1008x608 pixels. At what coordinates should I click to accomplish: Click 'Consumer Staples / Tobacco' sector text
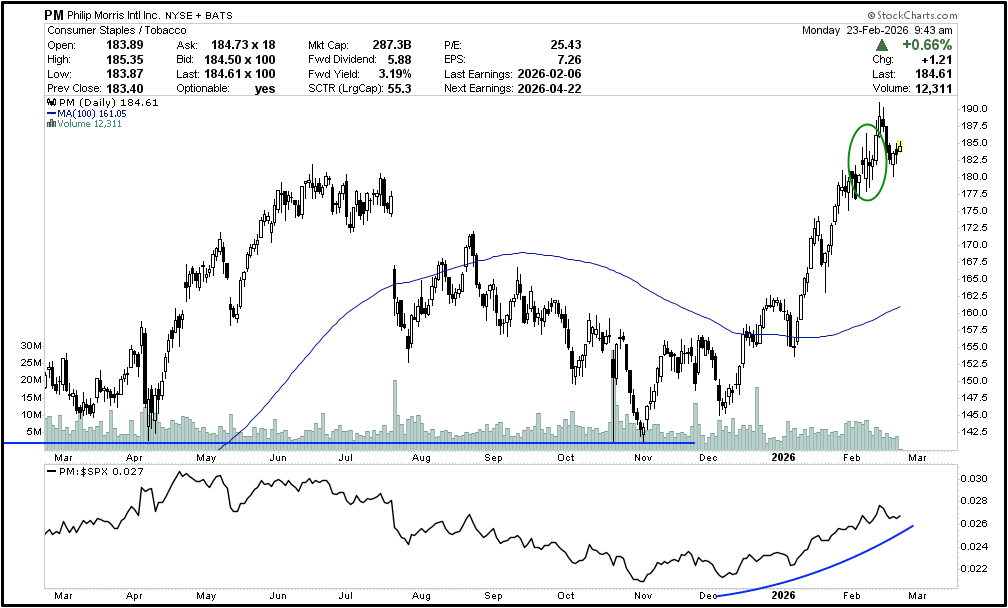coord(117,30)
